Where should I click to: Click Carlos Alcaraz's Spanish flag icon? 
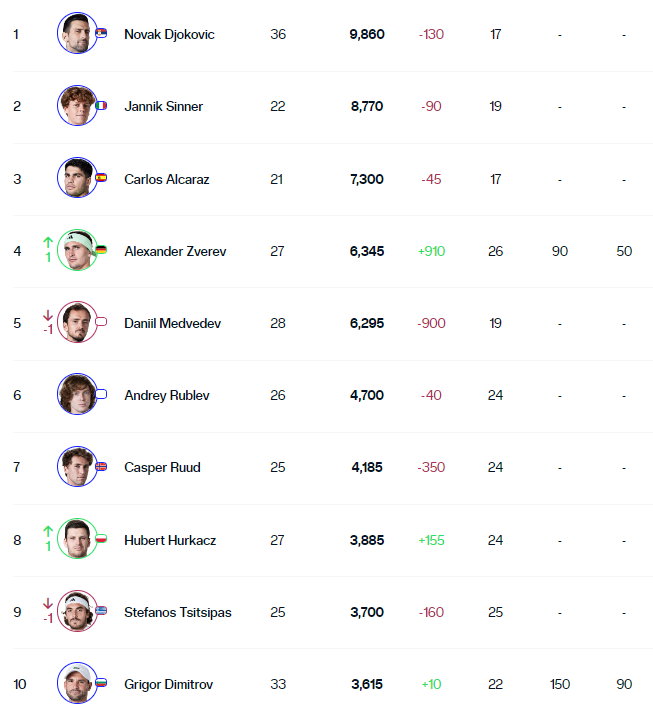click(x=101, y=177)
